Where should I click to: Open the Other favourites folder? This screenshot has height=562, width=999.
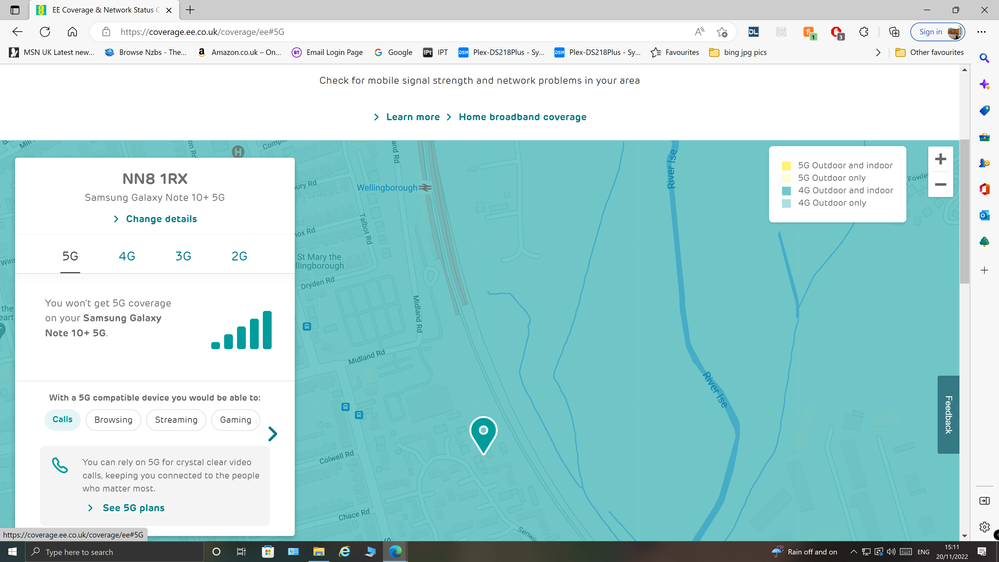[930, 52]
